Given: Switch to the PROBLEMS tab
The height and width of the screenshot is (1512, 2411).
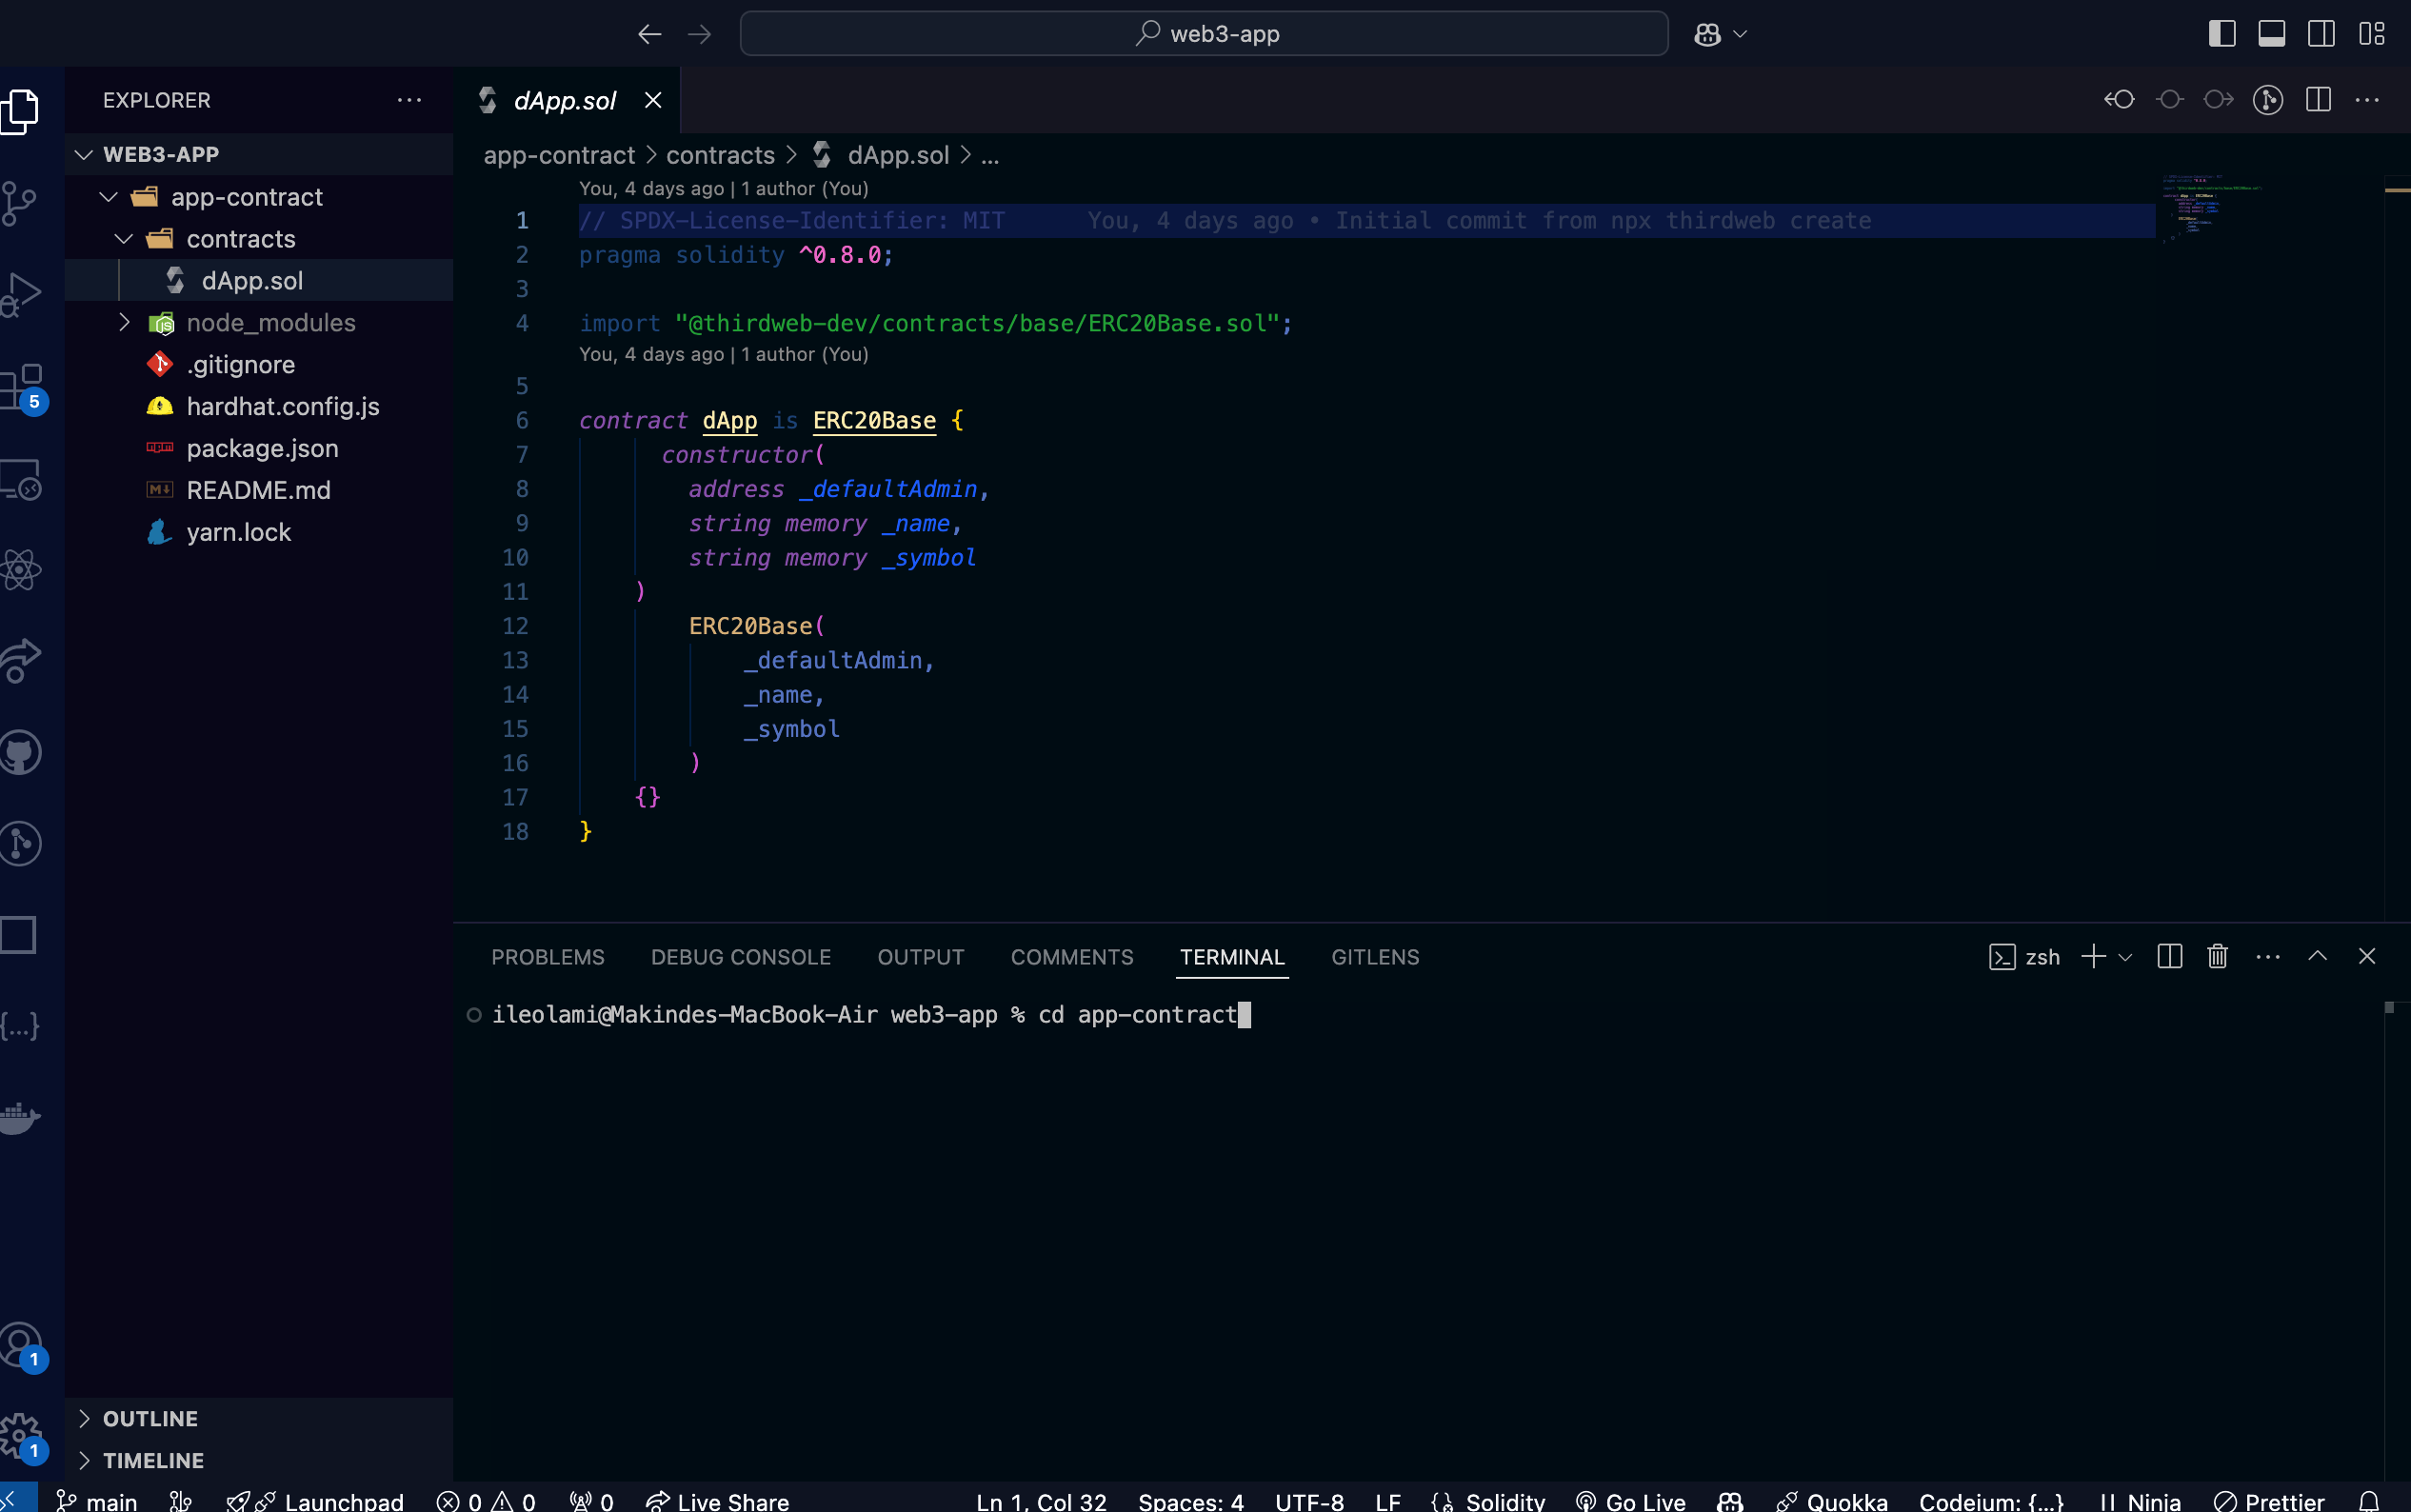Looking at the screenshot, I should [548, 957].
